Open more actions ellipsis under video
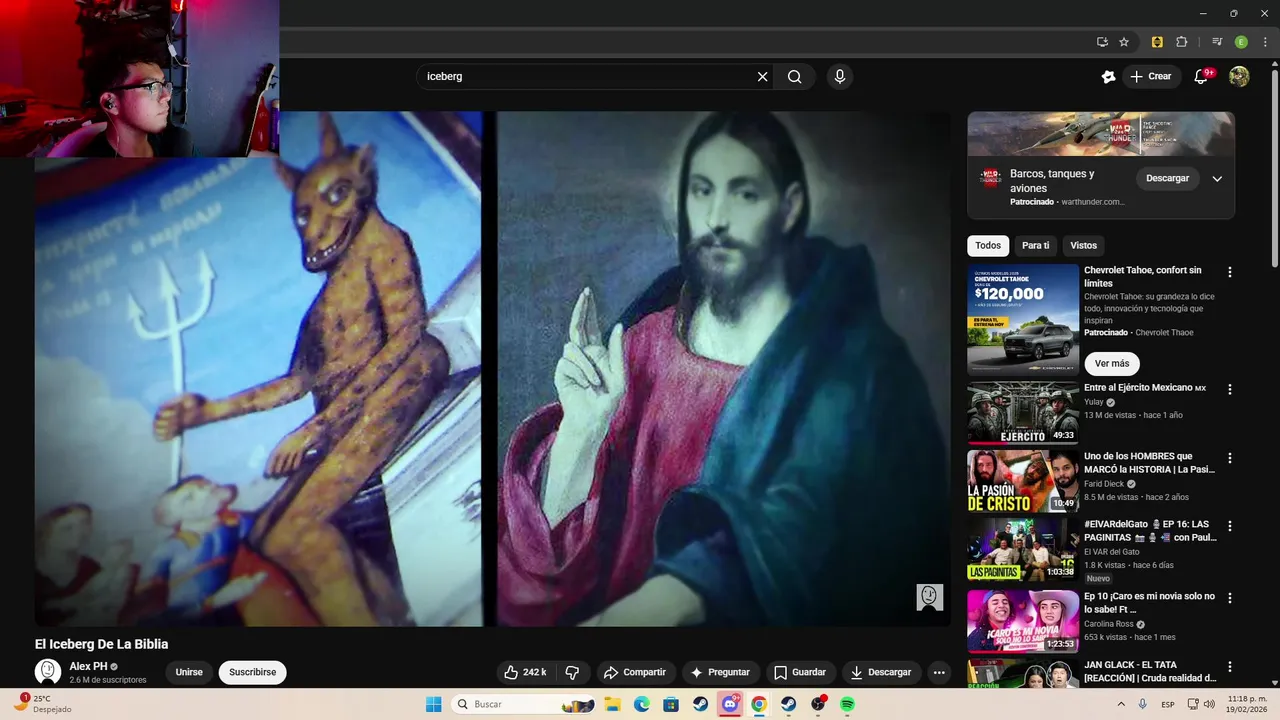This screenshot has width=1280, height=720. click(939, 672)
